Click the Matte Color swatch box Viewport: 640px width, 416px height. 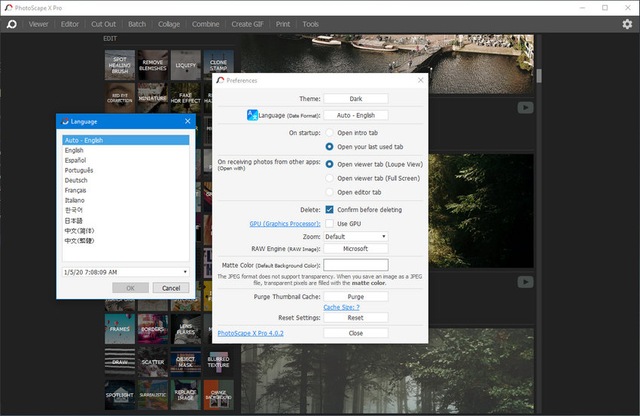(x=355, y=265)
